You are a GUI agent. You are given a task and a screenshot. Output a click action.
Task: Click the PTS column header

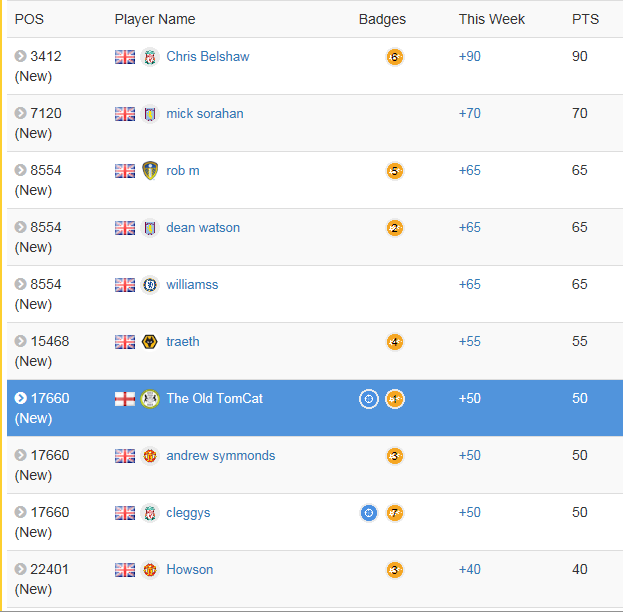pyautogui.click(x=585, y=19)
